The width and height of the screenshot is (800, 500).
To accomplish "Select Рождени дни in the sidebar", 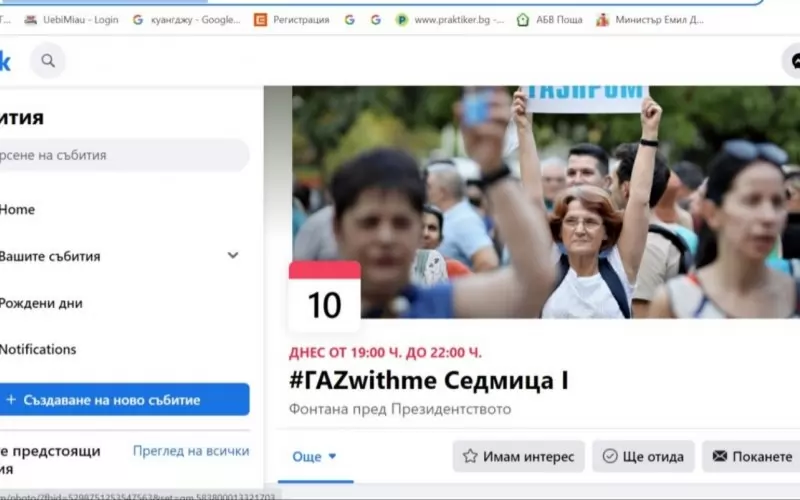I will click(x=41, y=303).
